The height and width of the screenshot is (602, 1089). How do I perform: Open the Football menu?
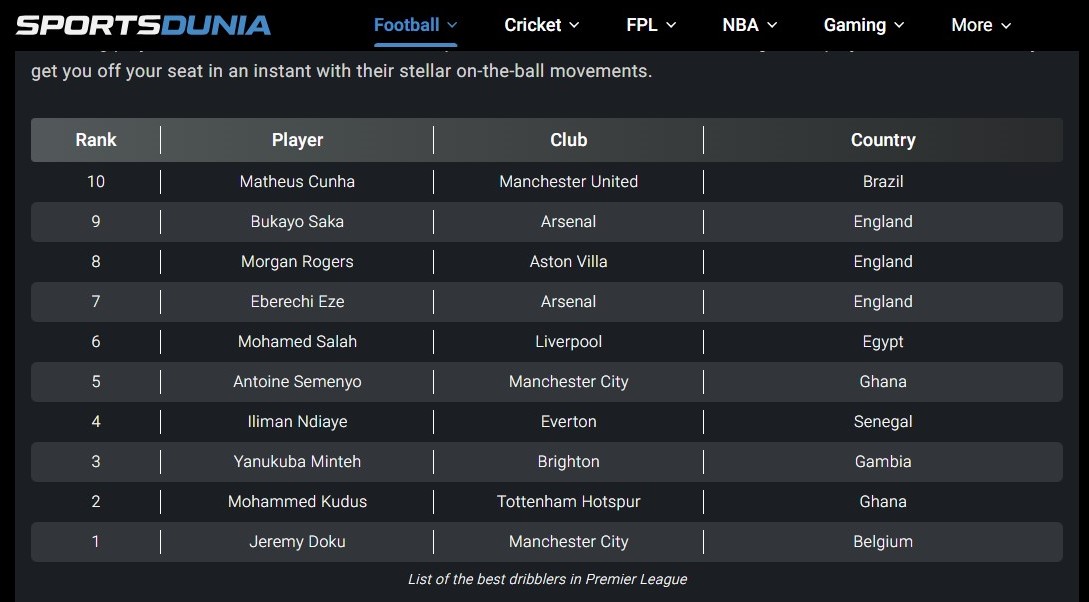pyautogui.click(x=406, y=25)
